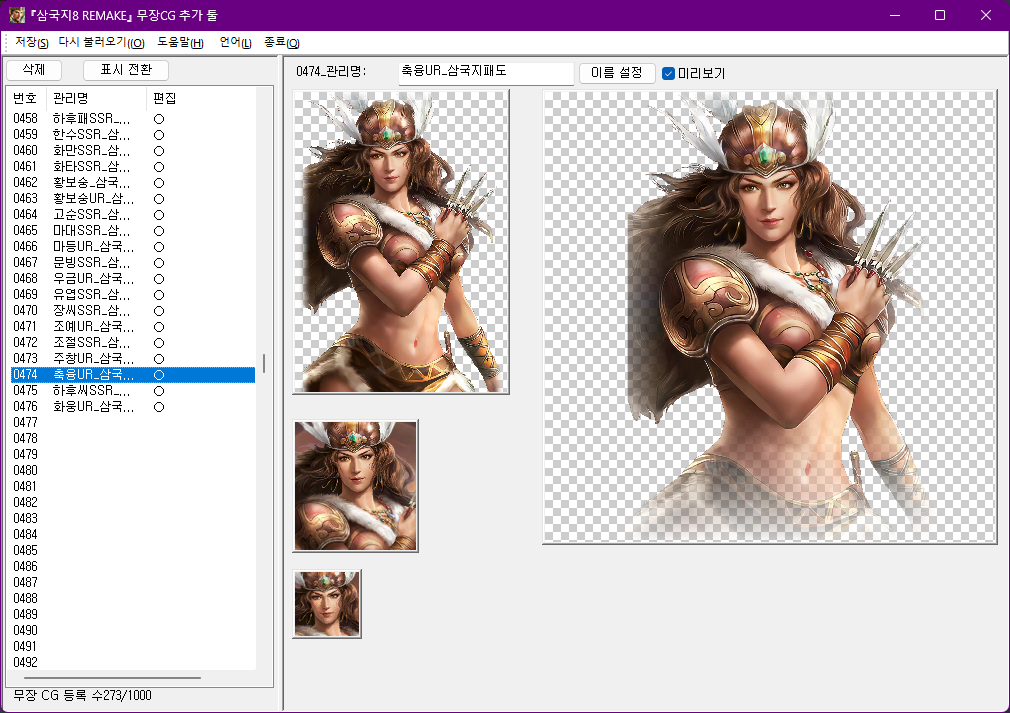
Task: Select row 0462 황보숭_삼국
Action: click(133, 182)
